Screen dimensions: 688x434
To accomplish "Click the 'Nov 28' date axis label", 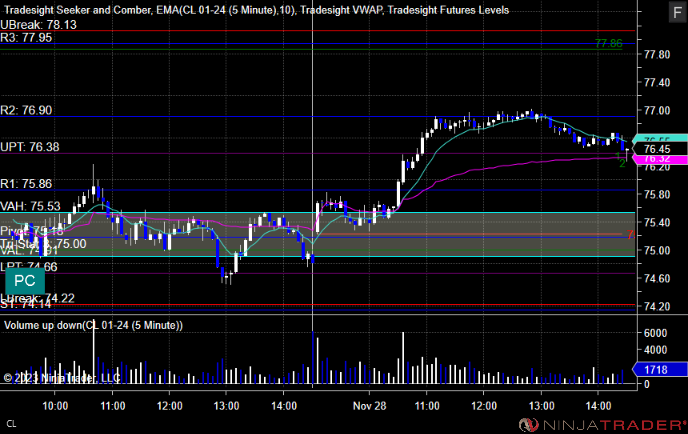I will [x=369, y=406].
